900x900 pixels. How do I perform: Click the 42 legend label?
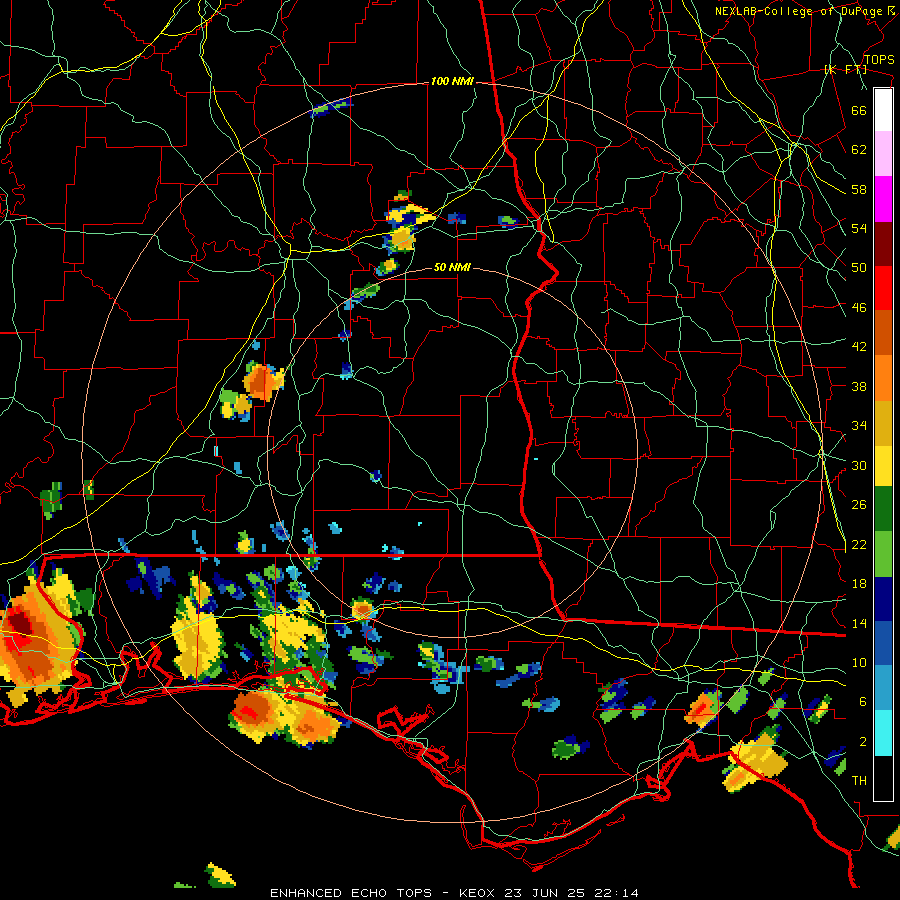[x=859, y=347]
